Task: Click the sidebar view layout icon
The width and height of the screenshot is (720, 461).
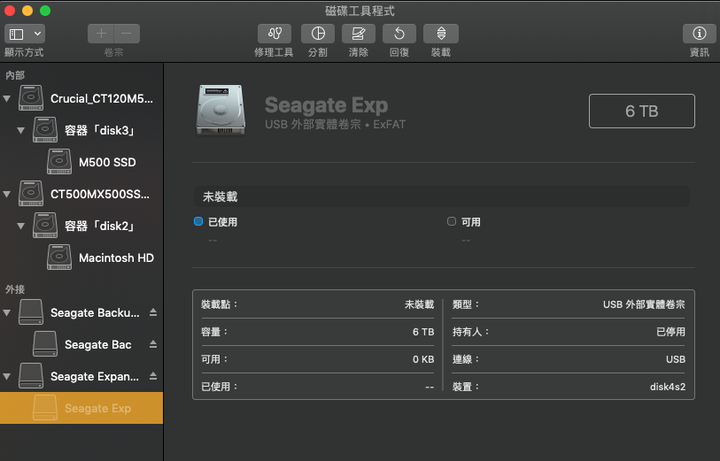Action: (x=17, y=34)
